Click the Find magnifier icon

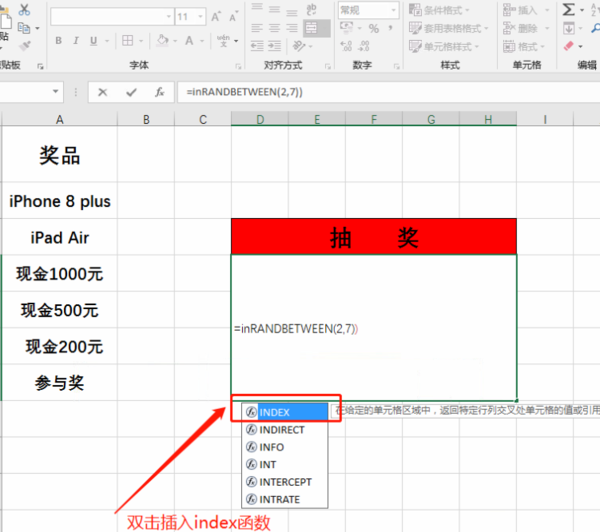[595, 28]
